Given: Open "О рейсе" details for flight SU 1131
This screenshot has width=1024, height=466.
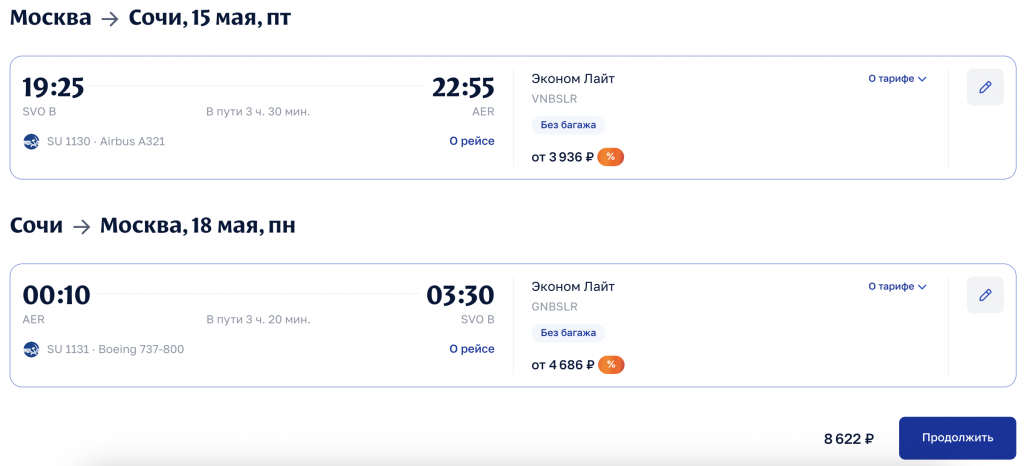Looking at the screenshot, I should point(471,349).
